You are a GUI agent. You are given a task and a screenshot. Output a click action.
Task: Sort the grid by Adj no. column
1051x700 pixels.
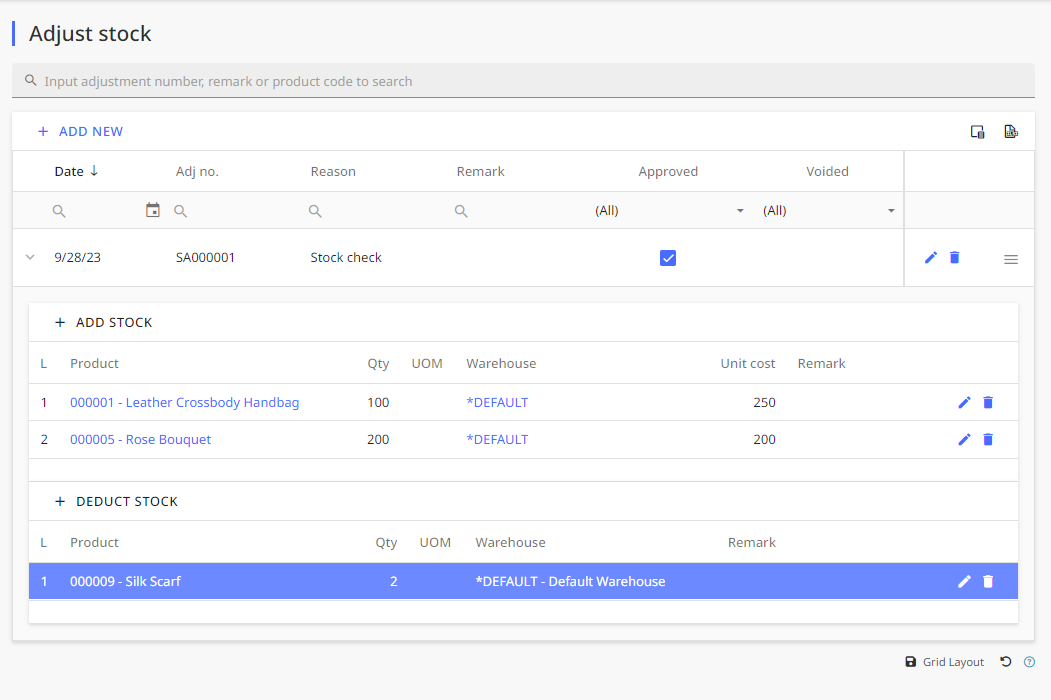click(197, 172)
